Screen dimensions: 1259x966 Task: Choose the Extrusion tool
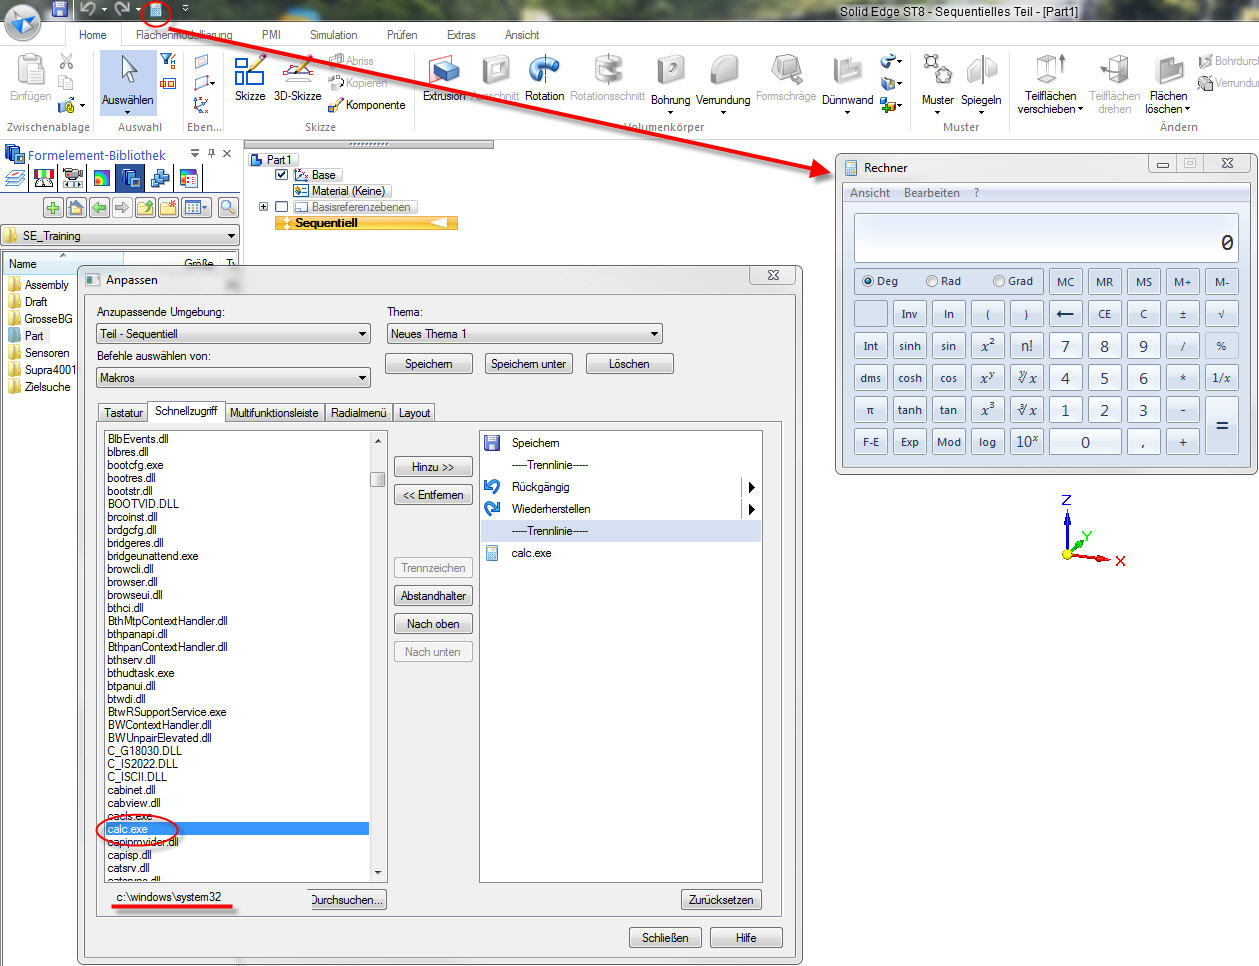click(444, 78)
